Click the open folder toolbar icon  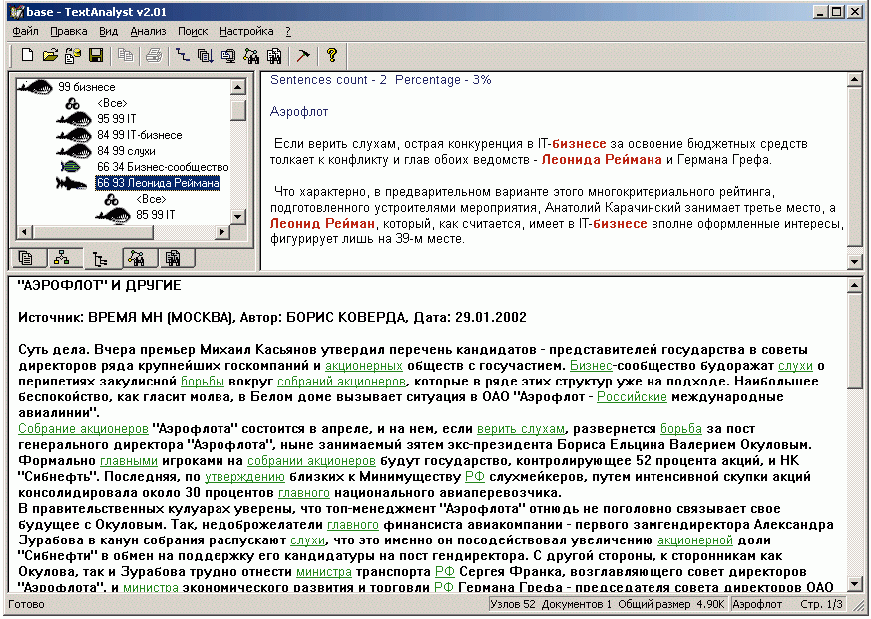coord(50,55)
